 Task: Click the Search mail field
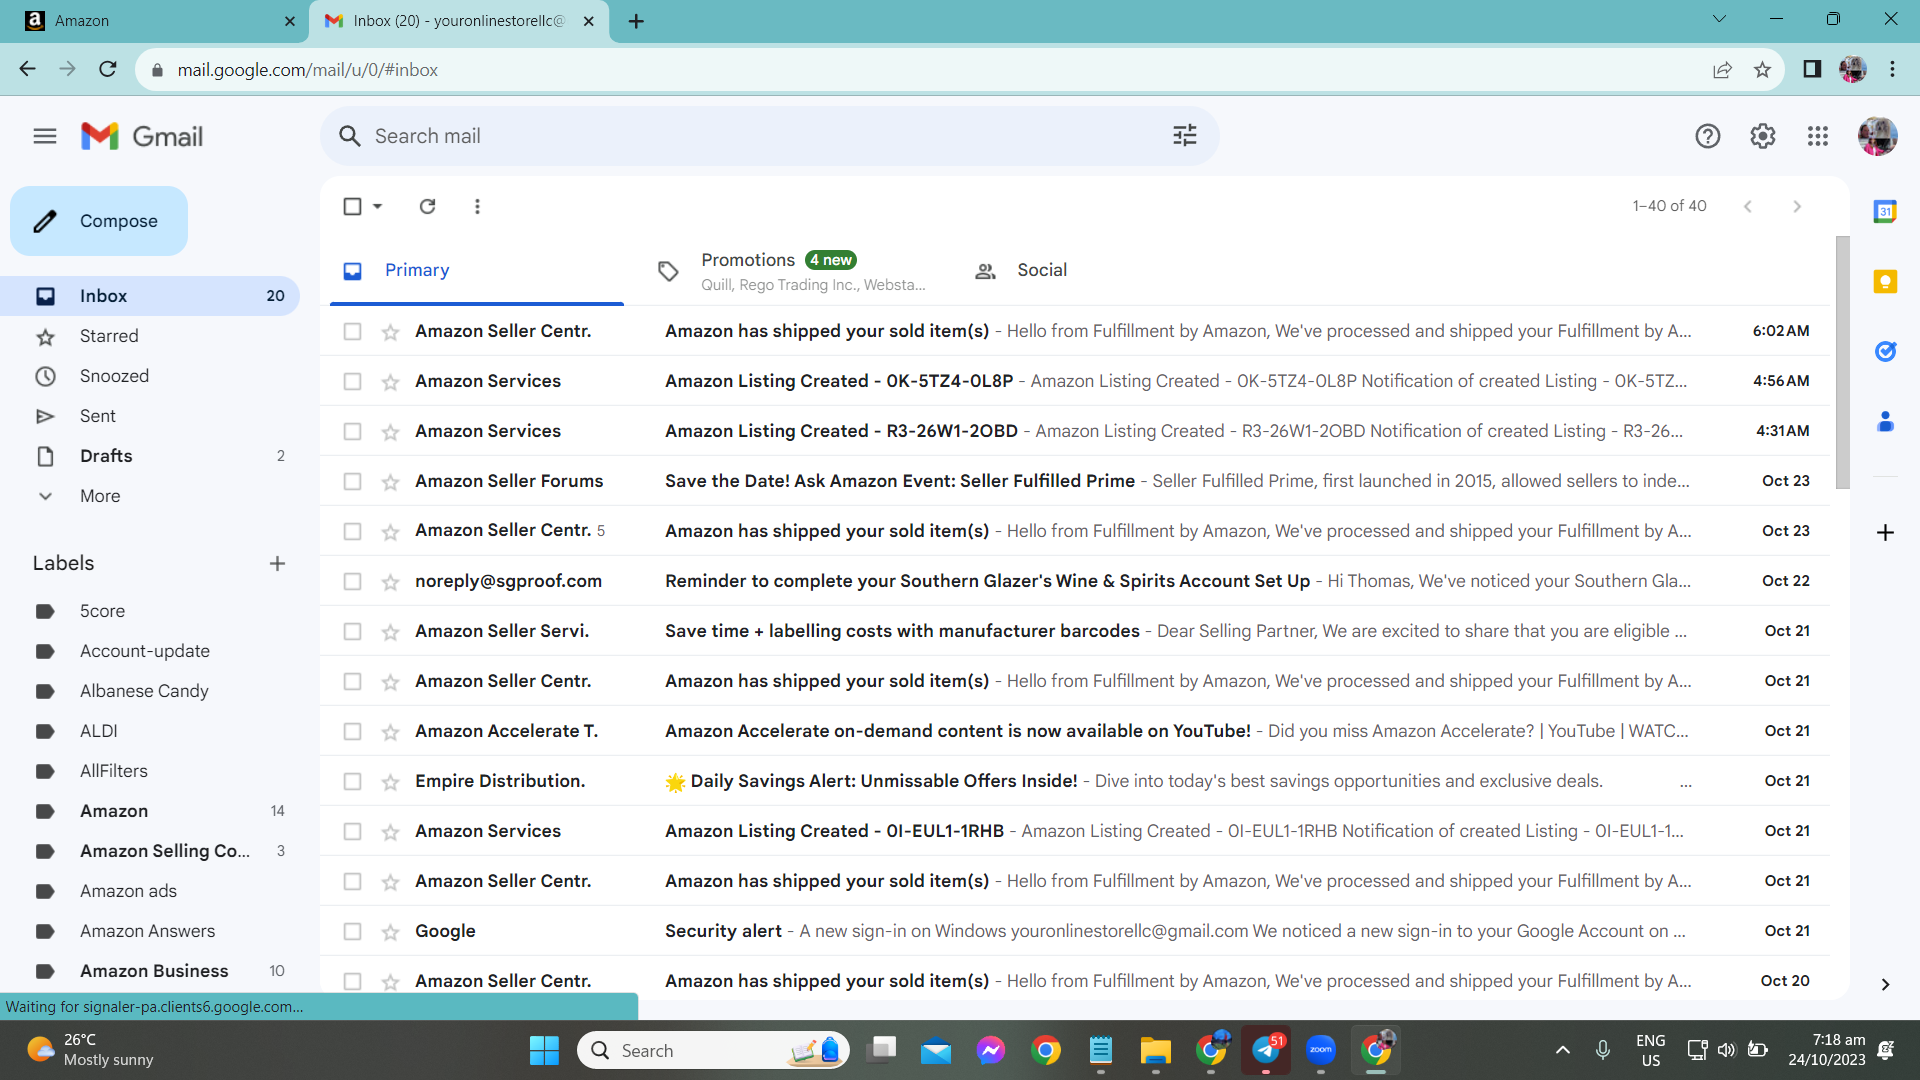point(770,136)
